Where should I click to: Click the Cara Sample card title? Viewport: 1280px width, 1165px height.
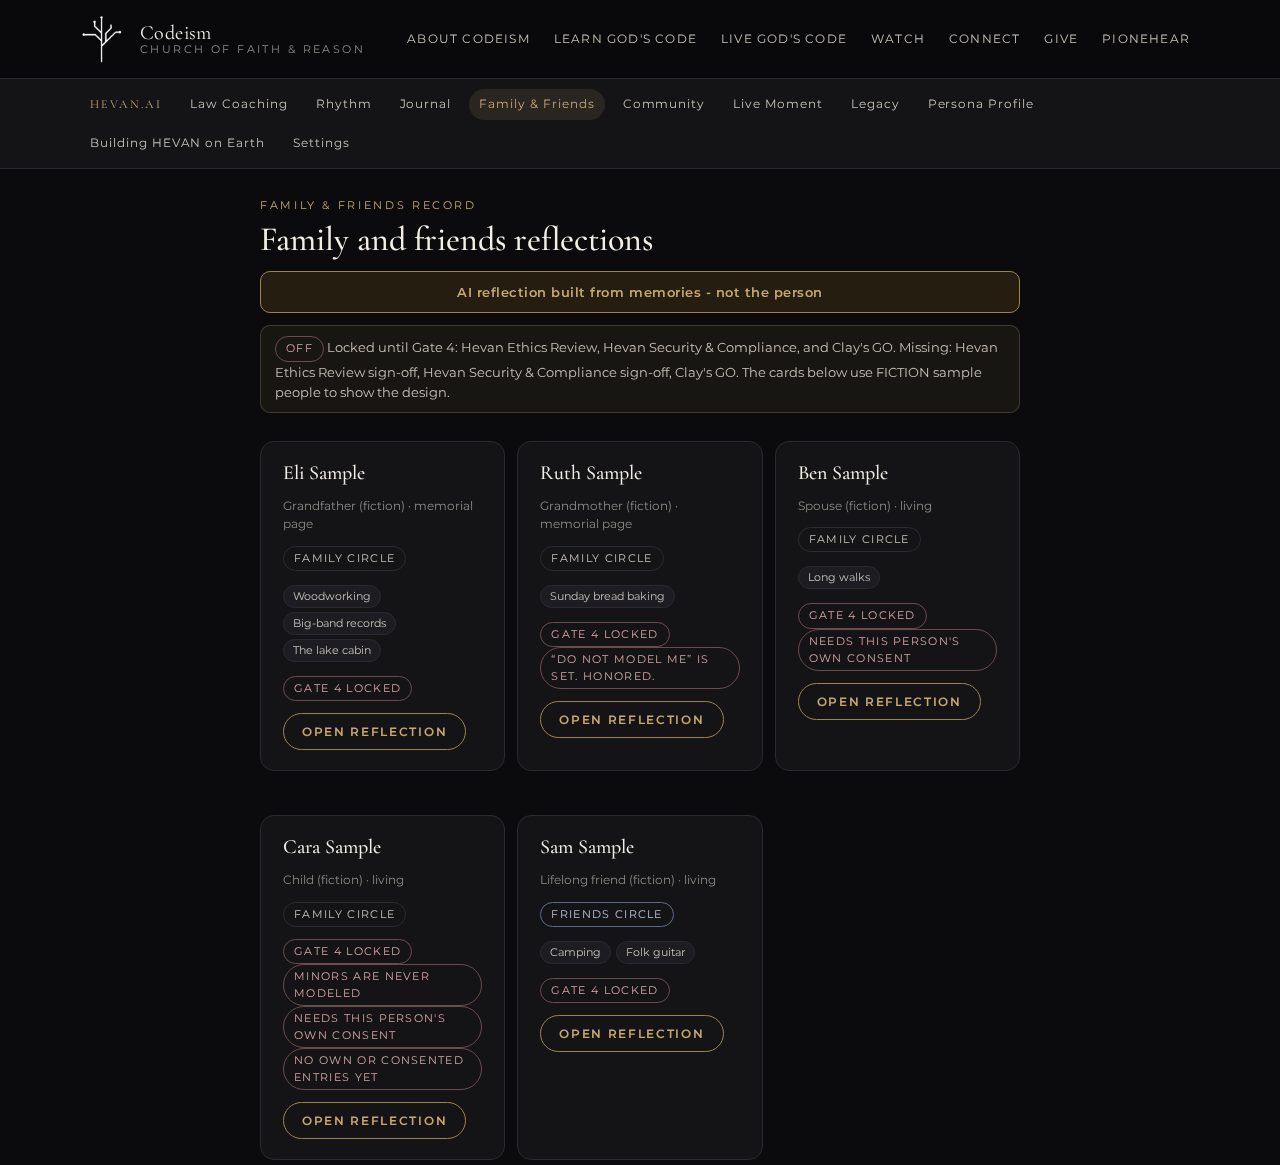[332, 847]
